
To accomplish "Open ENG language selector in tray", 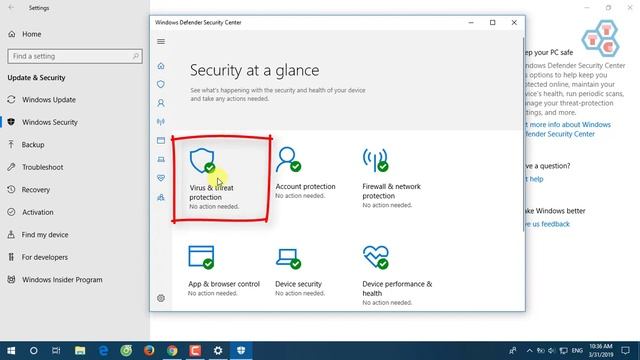I will tap(577, 351).
